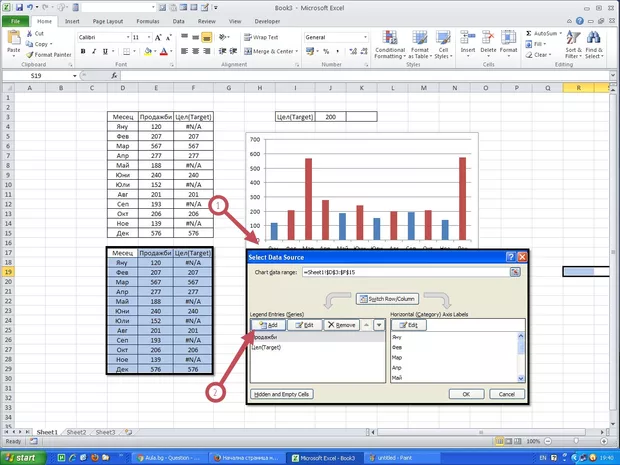This screenshot has width=620, height=465.
Task: Open Conditional Formatting menu
Action: [x=390, y=45]
